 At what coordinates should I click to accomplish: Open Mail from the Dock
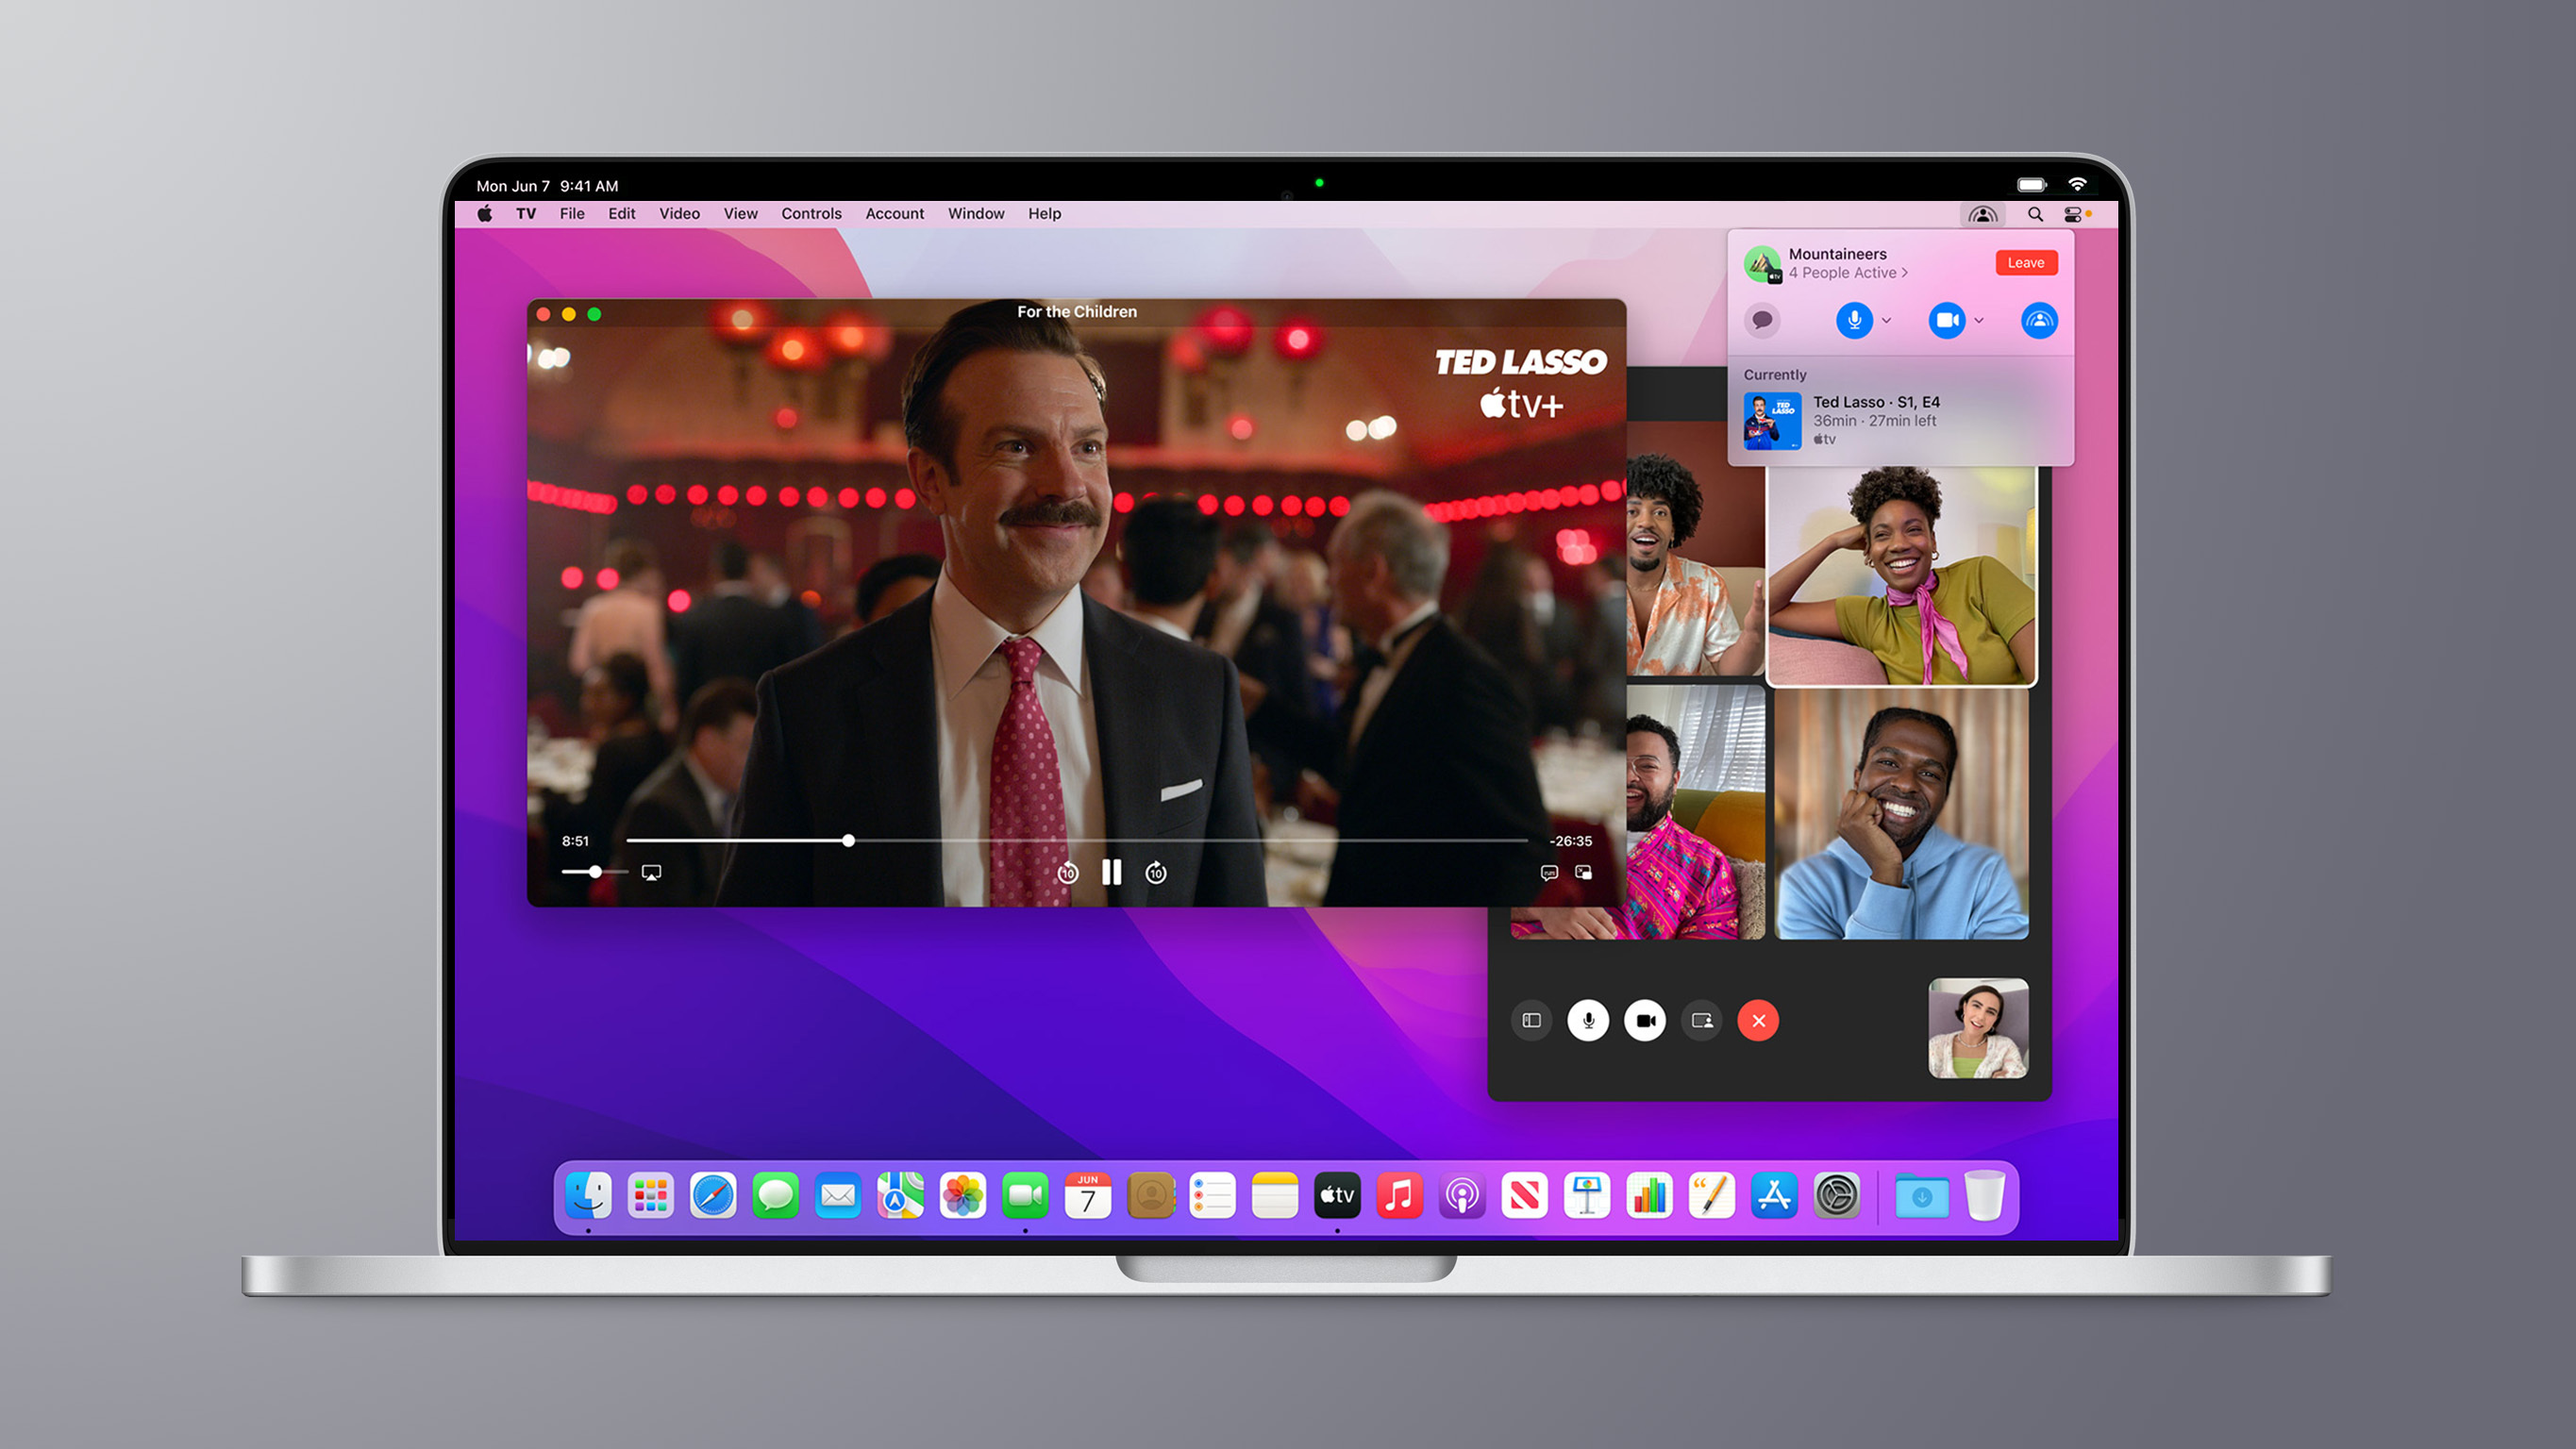(x=838, y=1195)
